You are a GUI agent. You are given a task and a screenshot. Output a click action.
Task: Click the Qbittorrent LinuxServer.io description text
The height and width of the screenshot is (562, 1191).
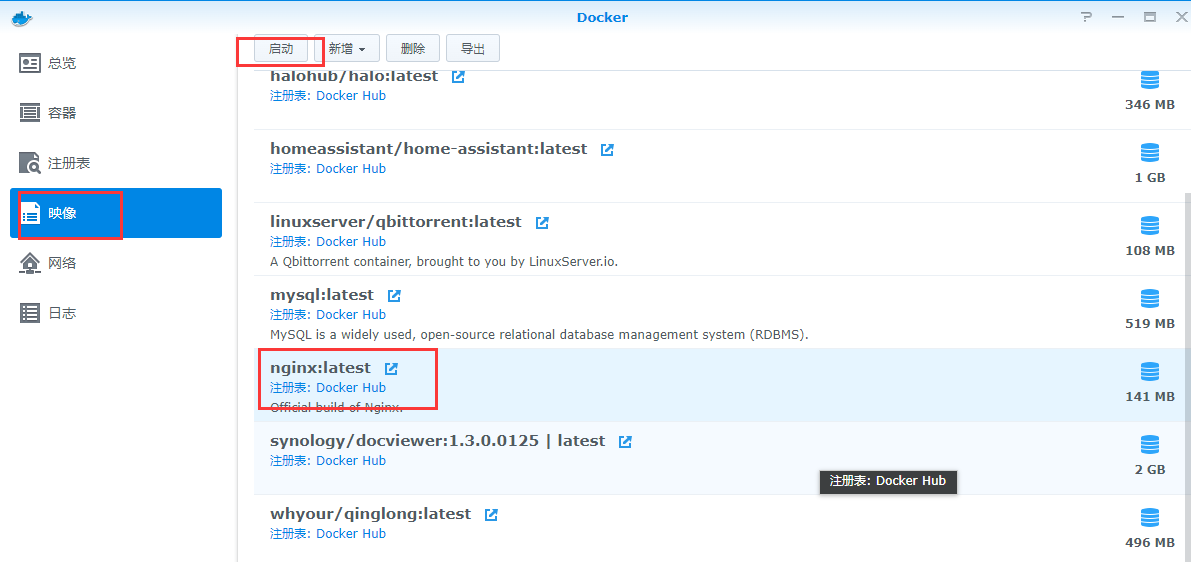(x=444, y=261)
